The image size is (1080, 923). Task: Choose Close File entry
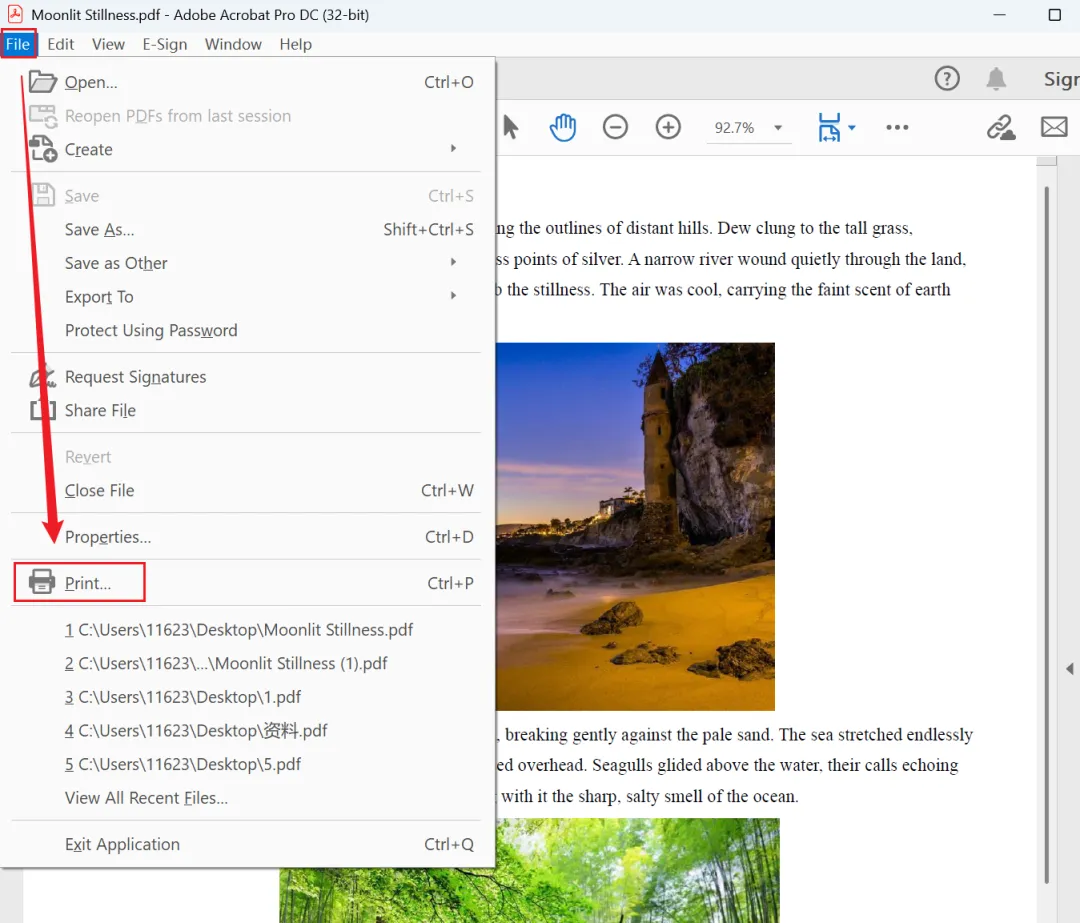(x=246, y=490)
